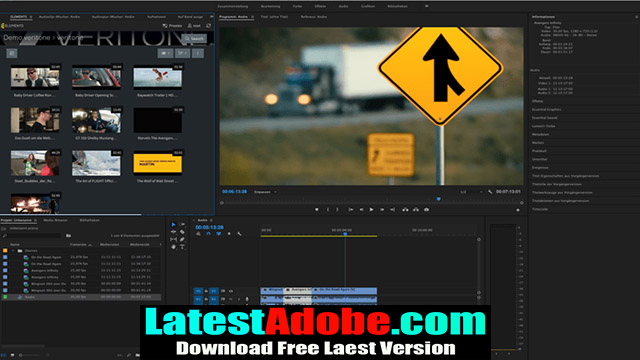This screenshot has width=640, height=360.
Task: Toggle V1 track output eye
Action: click(x=231, y=291)
